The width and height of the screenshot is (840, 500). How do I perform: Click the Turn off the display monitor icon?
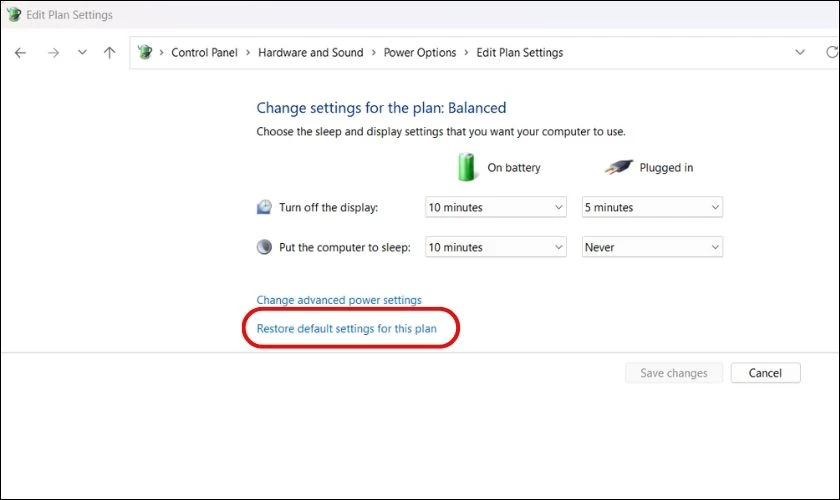click(264, 207)
